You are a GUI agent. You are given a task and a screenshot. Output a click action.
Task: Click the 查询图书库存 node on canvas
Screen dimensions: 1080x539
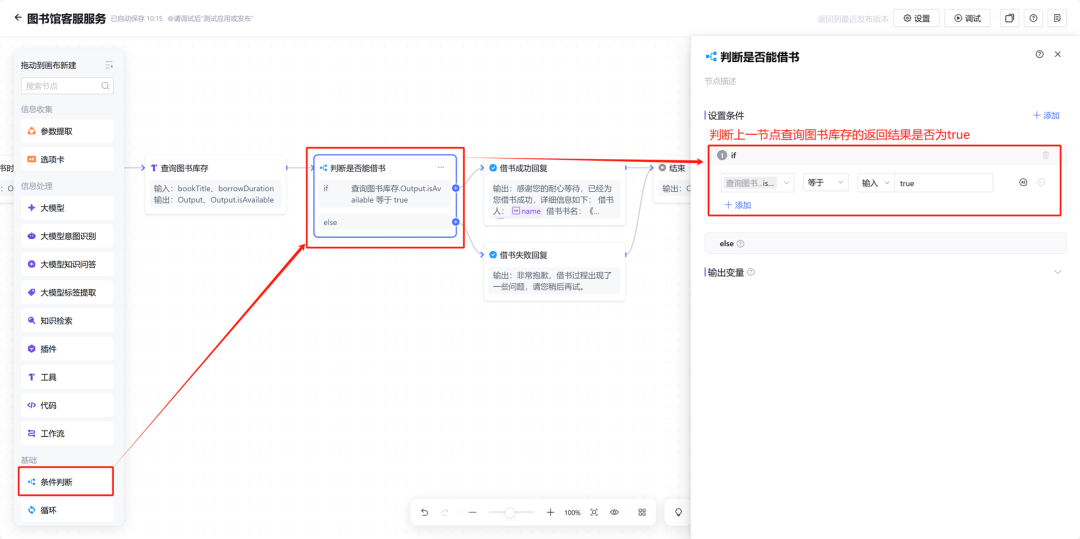point(216,184)
